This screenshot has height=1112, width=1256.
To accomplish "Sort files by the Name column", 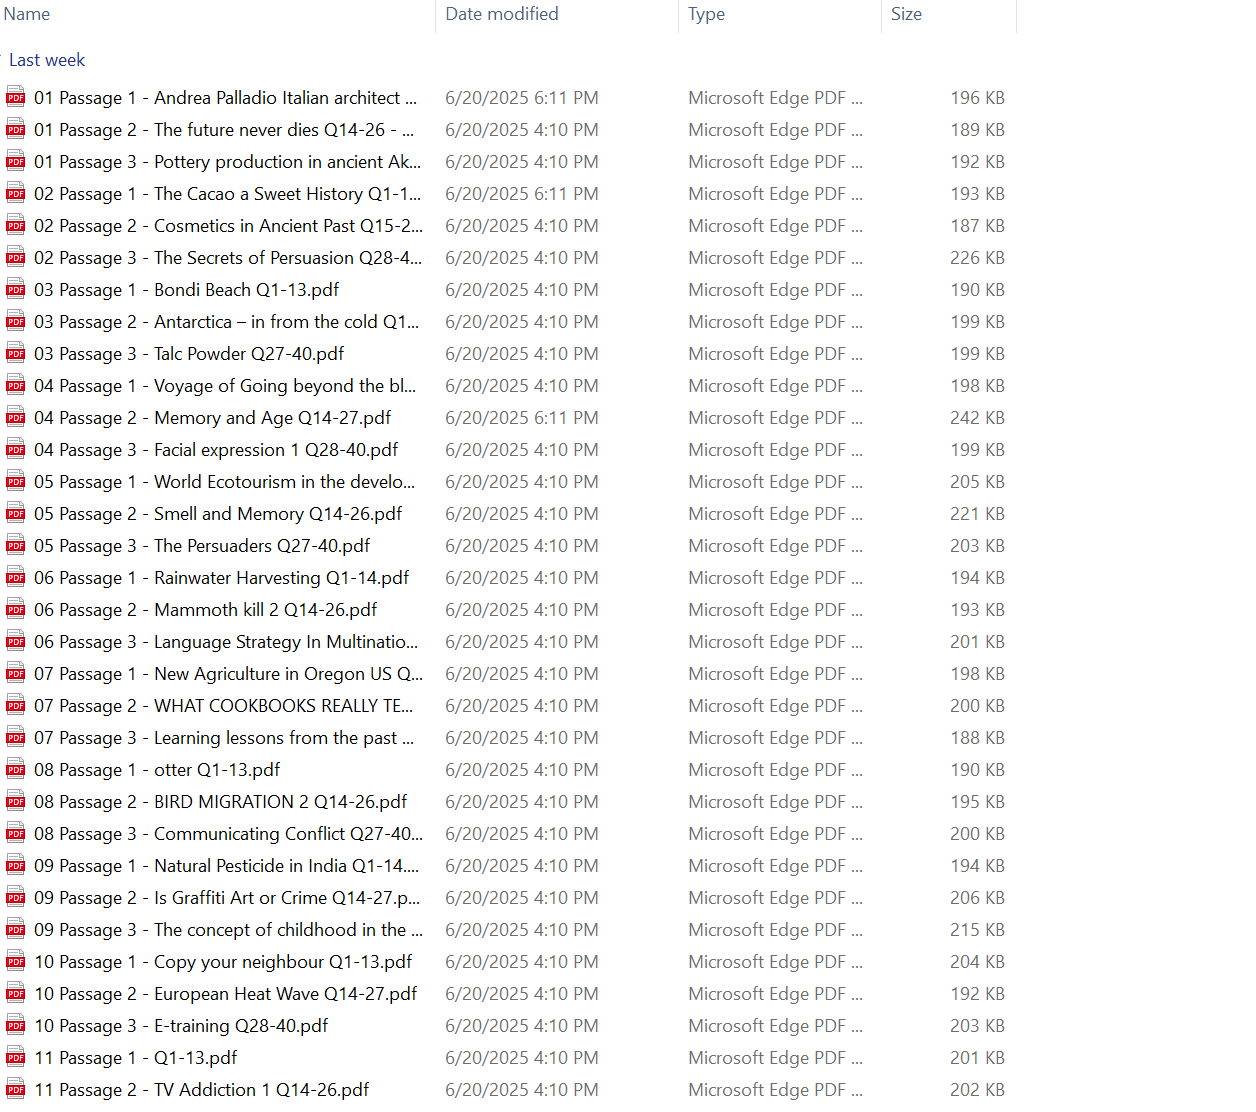I will pyautogui.click(x=27, y=14).
